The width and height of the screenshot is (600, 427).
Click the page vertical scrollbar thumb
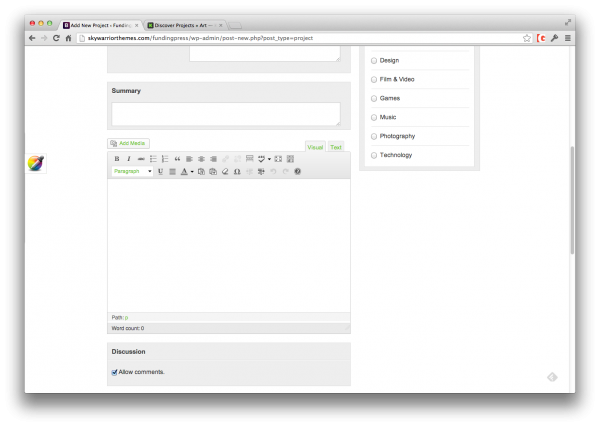572,200
